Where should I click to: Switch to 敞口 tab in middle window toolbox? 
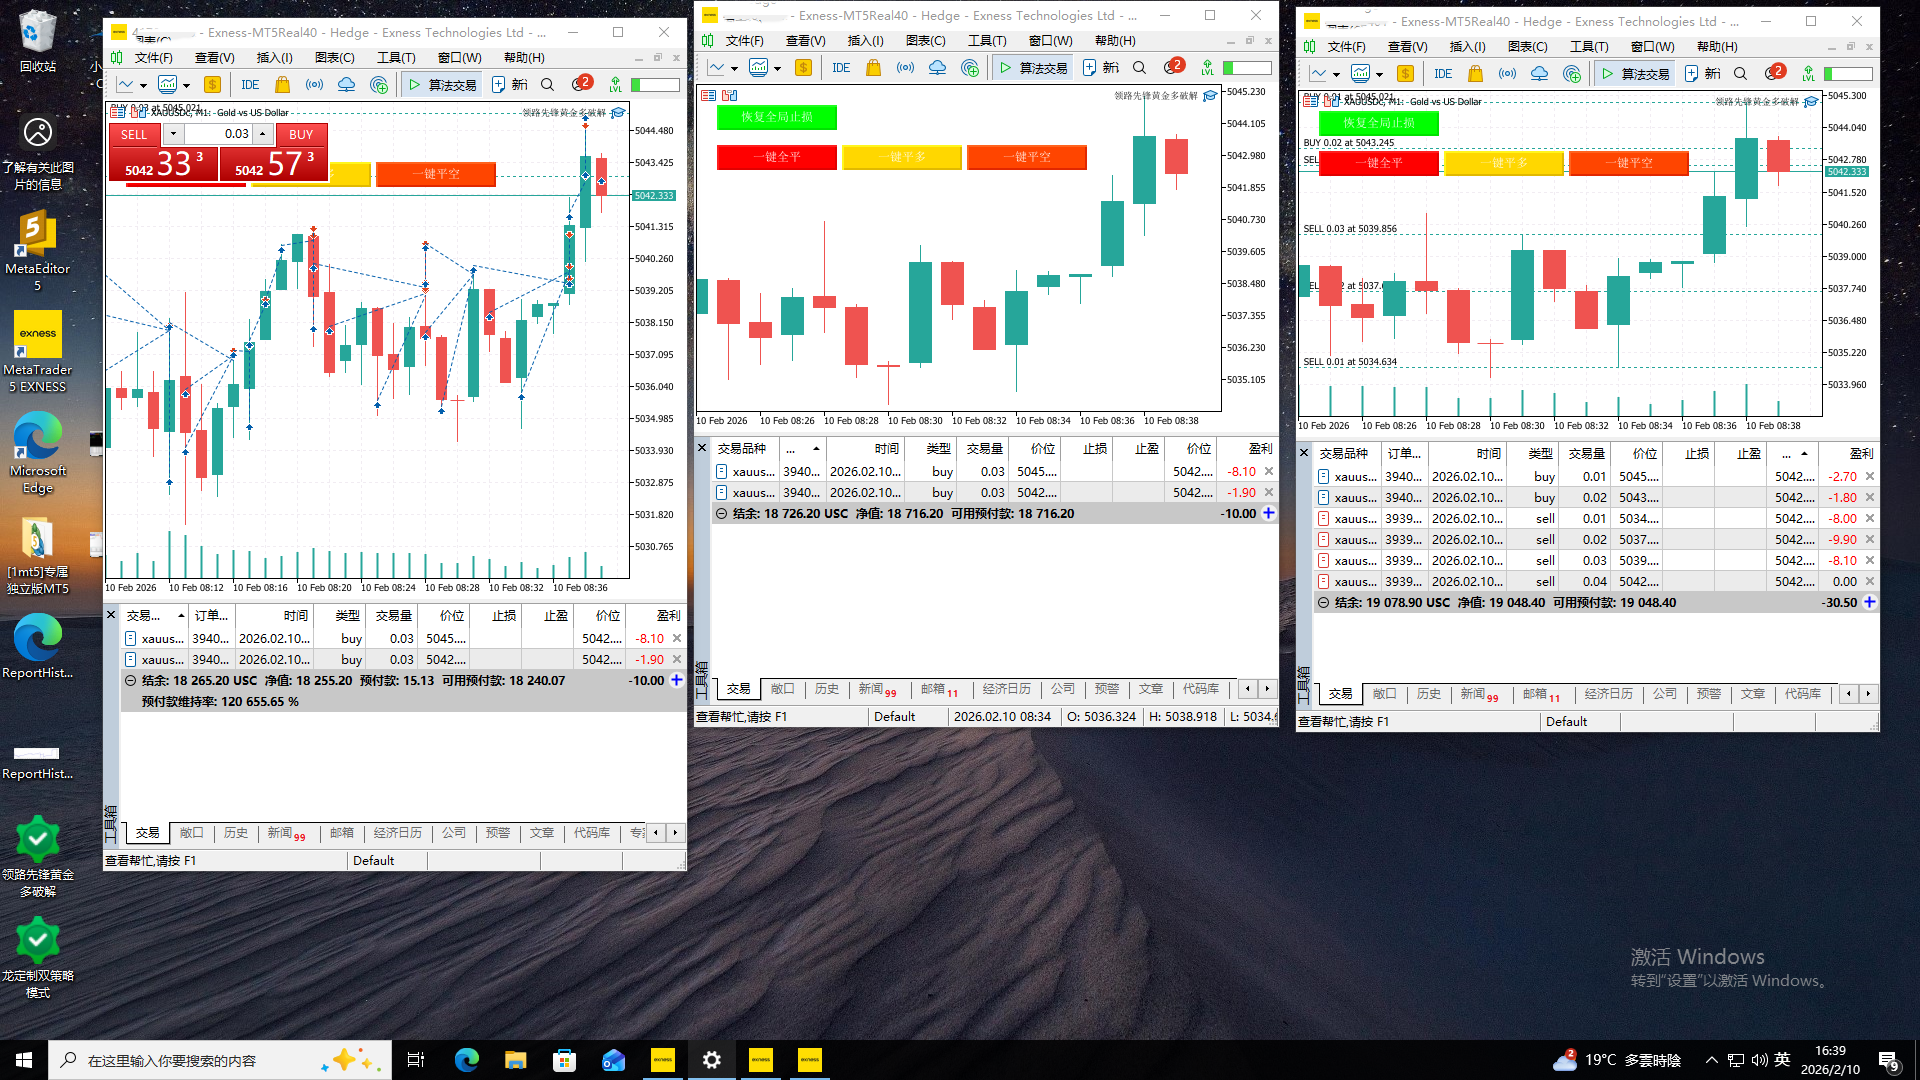tap(782, 689)
